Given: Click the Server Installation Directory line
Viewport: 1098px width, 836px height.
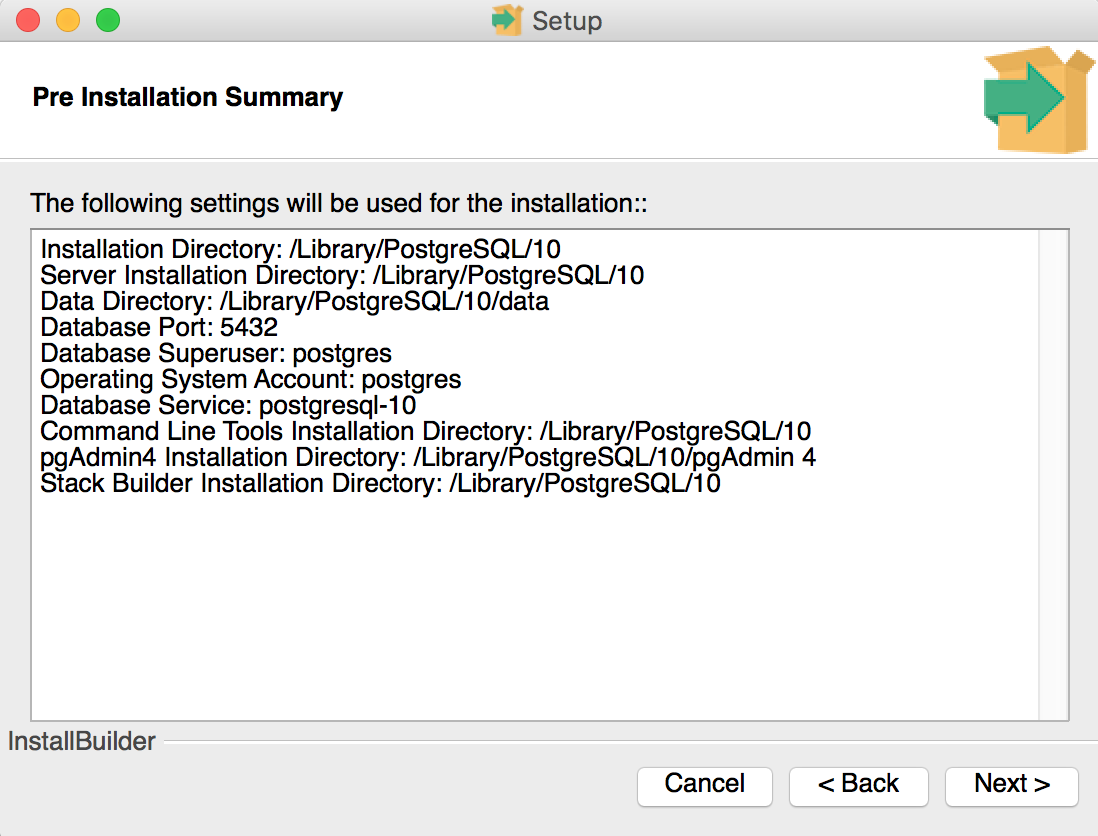Looking at the screenshot, I should pos(342,275).
